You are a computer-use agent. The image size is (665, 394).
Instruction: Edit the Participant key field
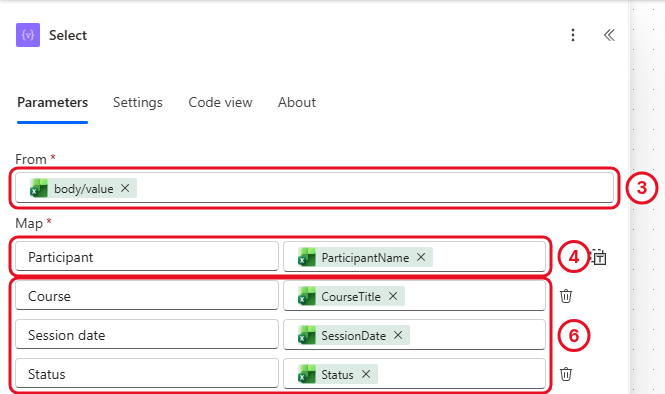147,257
